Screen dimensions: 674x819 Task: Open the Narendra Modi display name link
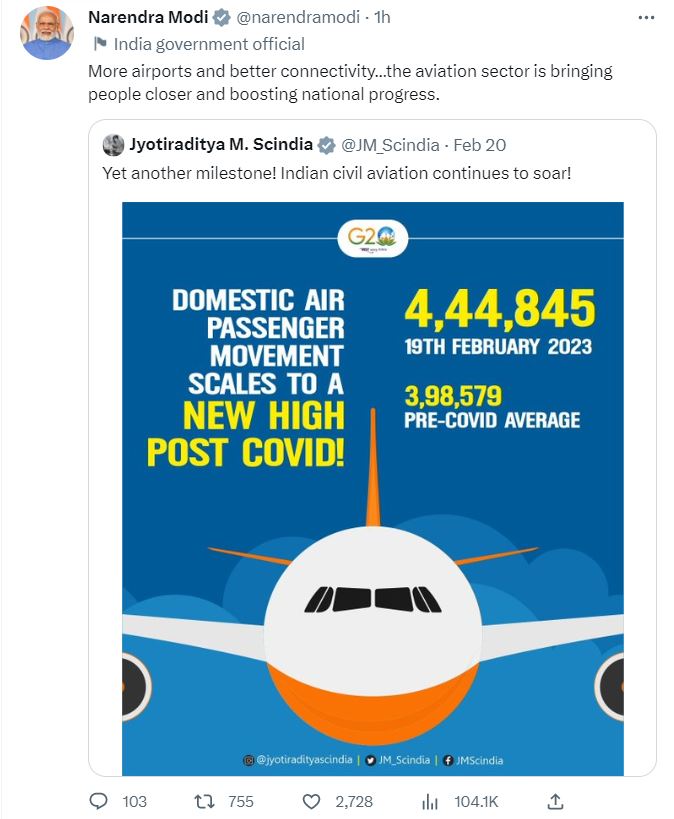148,18
